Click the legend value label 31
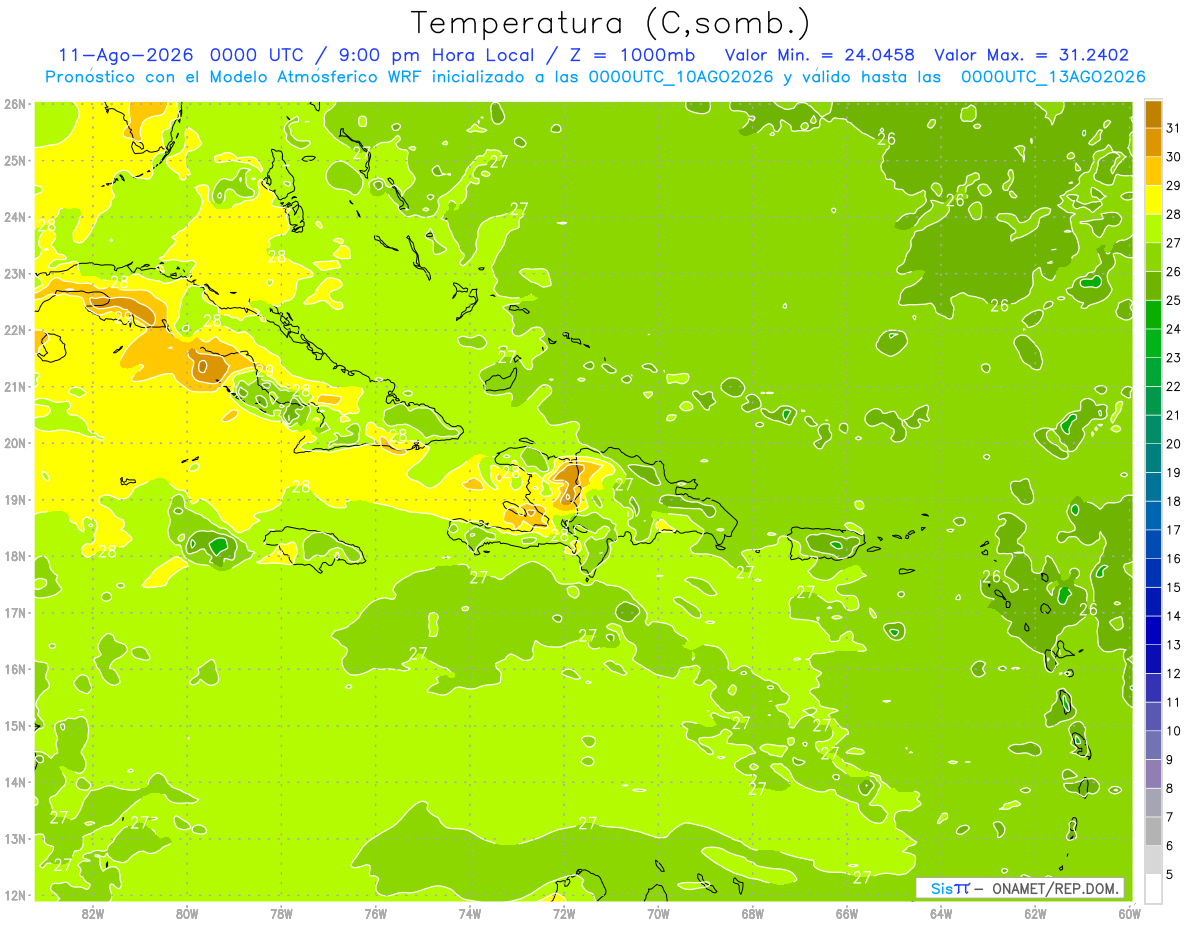The height and width of the screenshot is (927, 1200). 1174,128
